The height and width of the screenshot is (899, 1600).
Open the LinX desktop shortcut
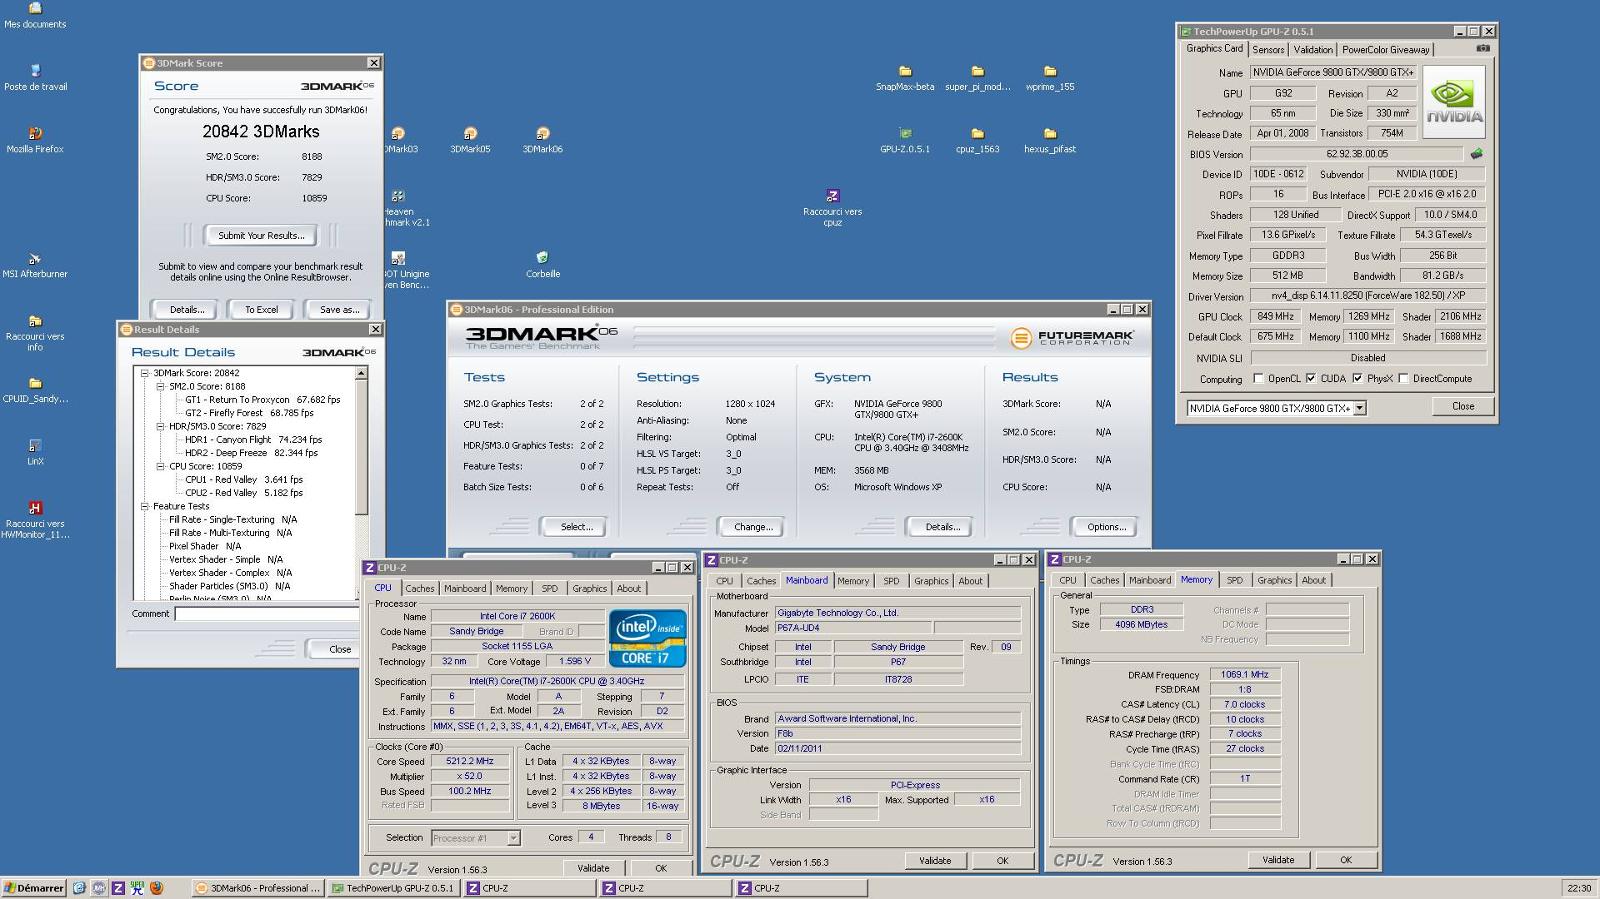pos(35,452)
